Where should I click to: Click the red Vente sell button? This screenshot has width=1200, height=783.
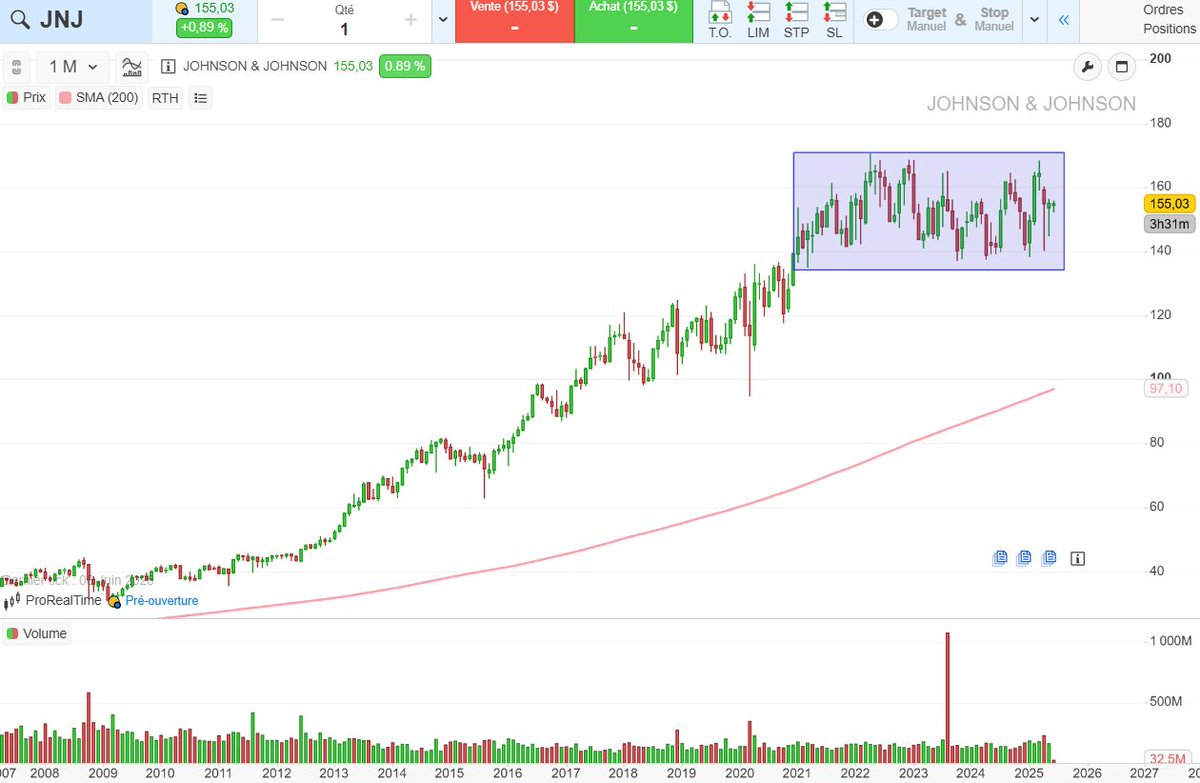pyautogui.click(x=514, y=20)
